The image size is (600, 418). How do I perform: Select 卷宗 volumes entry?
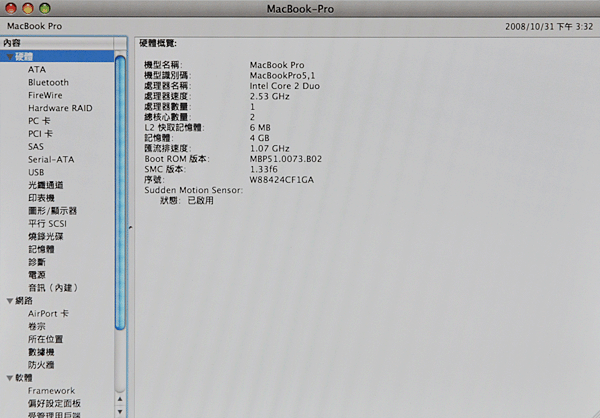pos(37,327)
